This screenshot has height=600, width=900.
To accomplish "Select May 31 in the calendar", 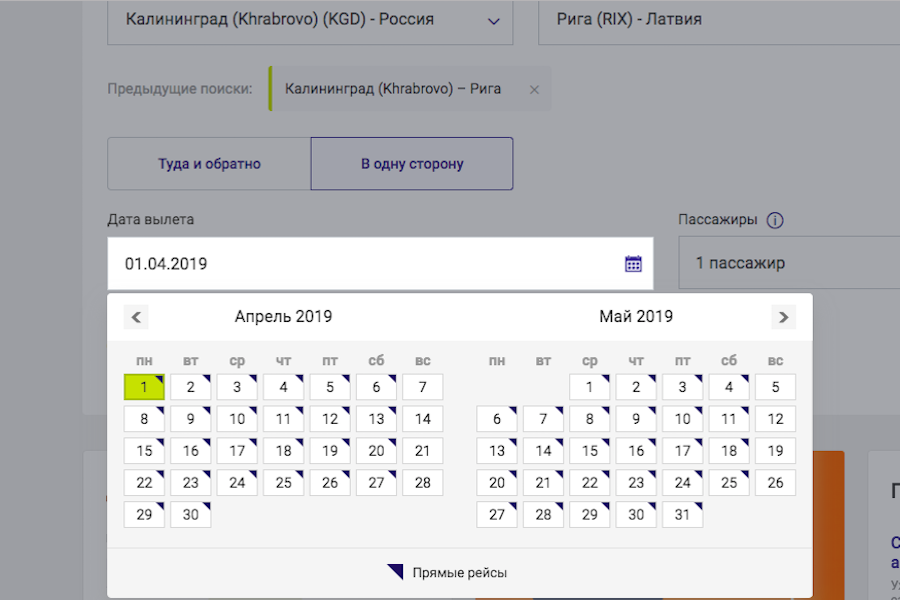I will 682,514.
